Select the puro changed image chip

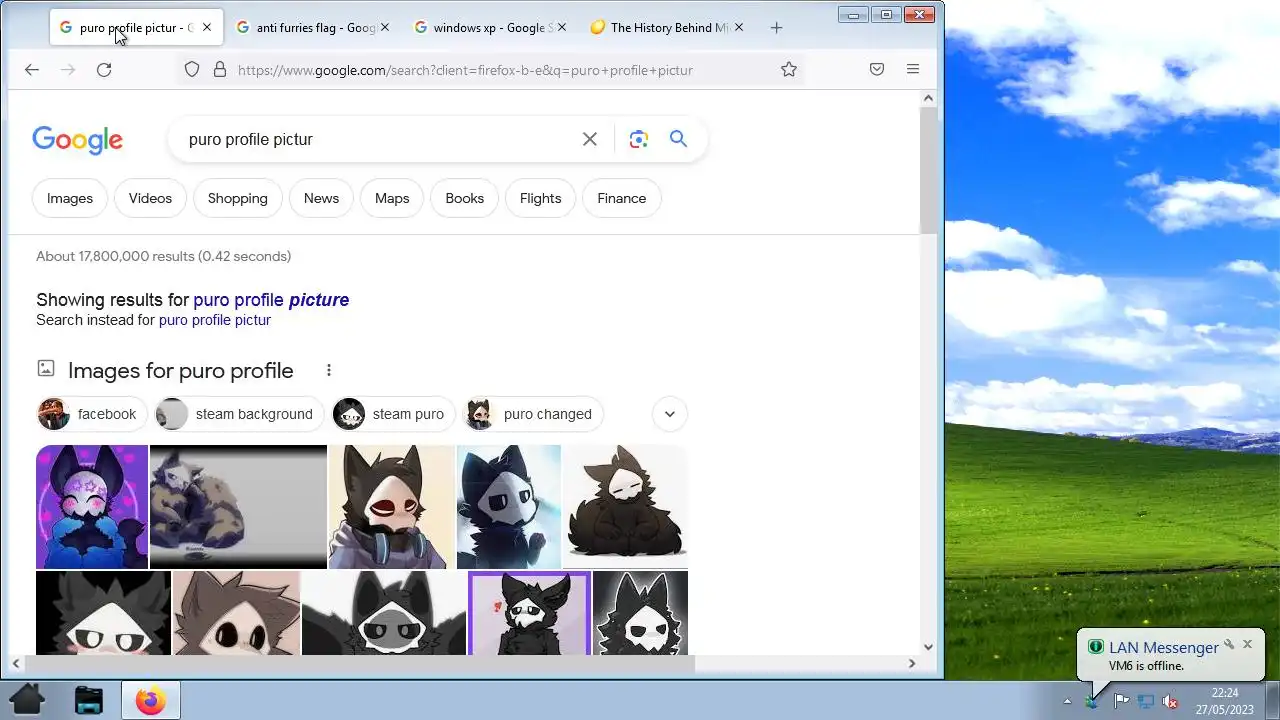pos(533,414)
